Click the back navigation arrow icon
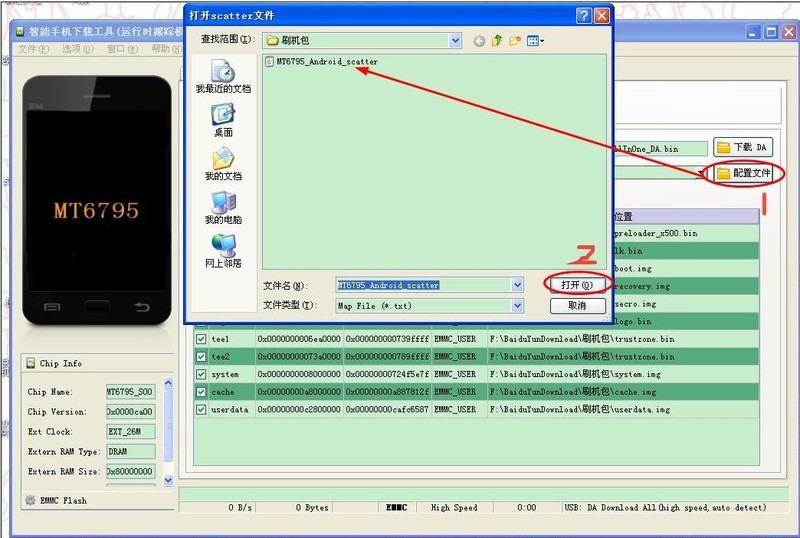The height and width of the screenshot is (538, 800). [479, 41]
